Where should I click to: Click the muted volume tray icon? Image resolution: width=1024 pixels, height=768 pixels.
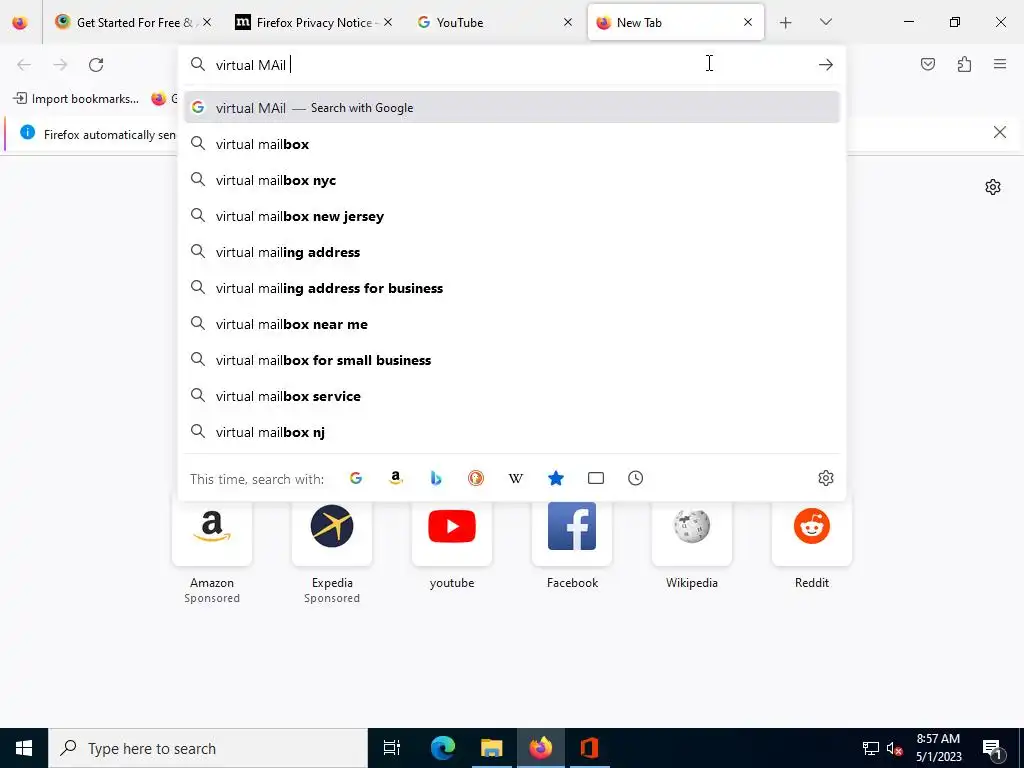coord(894,748)
